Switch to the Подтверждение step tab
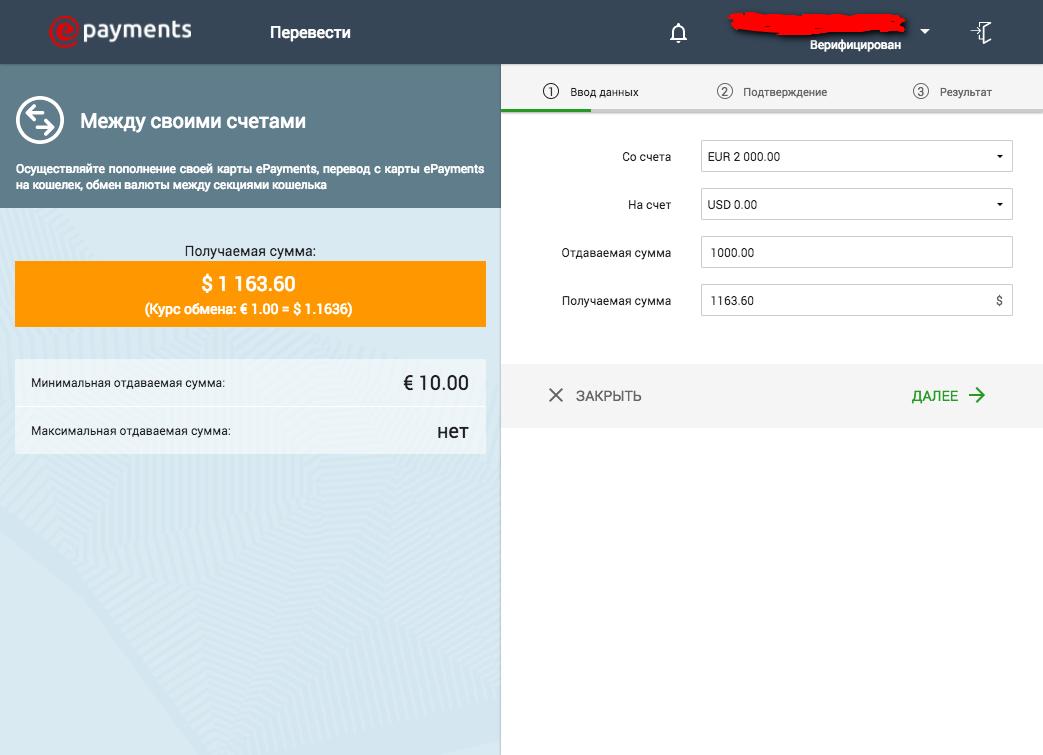This screenshot has width=1043, height=755. pyautogui.click(x=772, y=92)
